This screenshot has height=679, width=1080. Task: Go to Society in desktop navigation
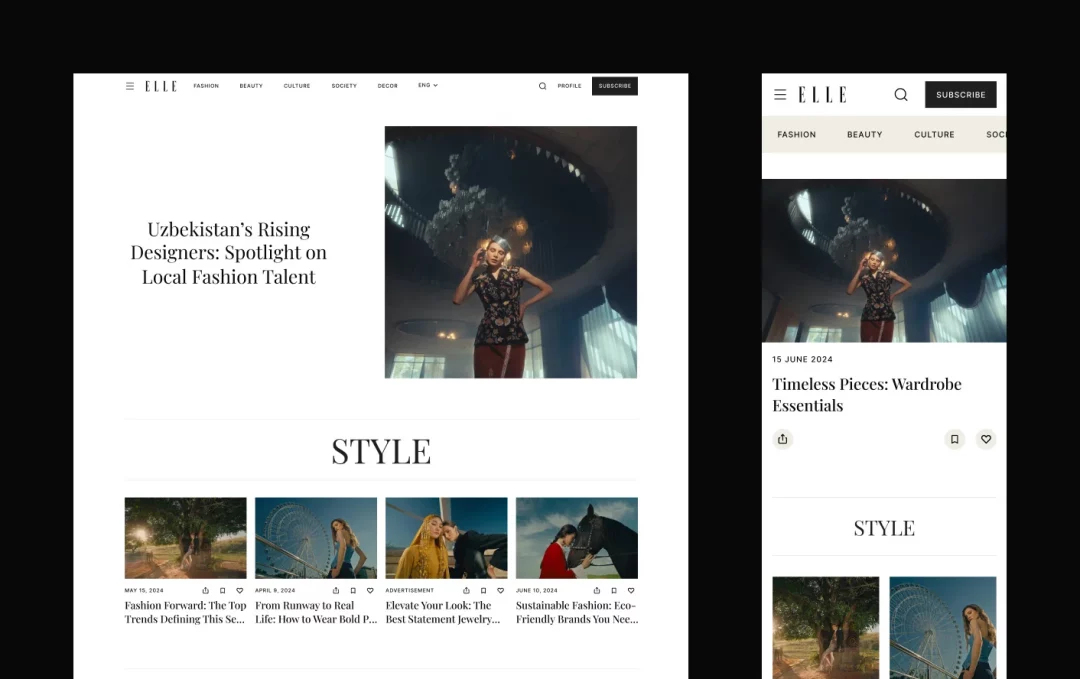point(344,86)
